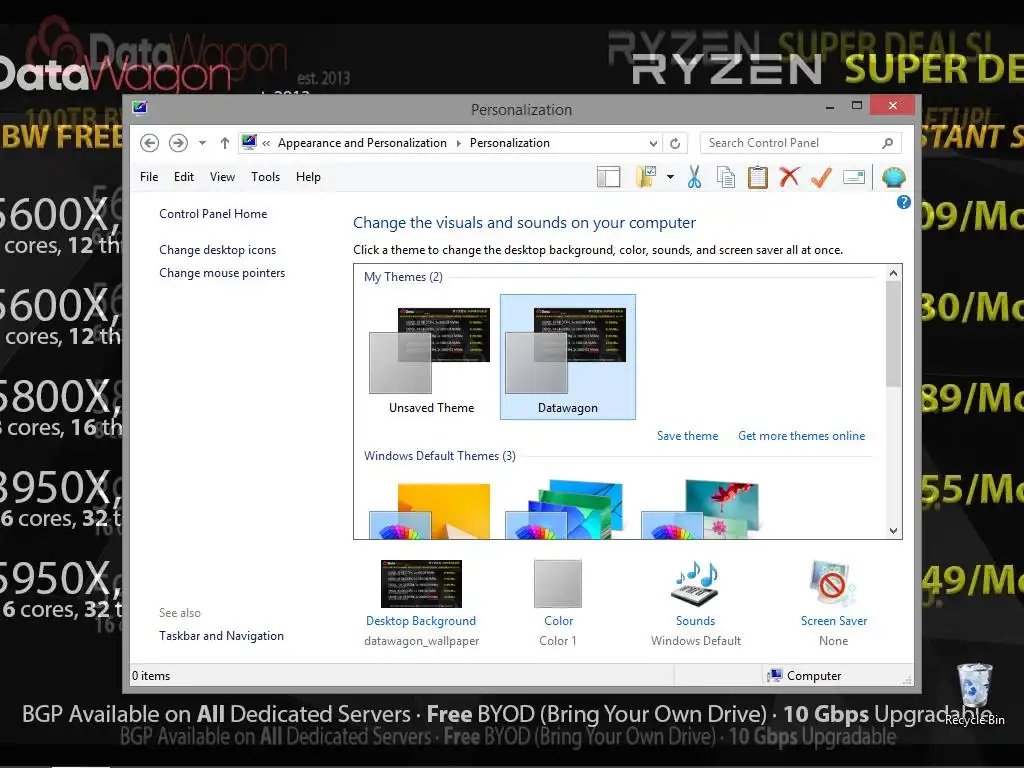The height and width of the screenshot is (768, 1024).
Task: Expand the address bar history dropdown
Action: point(653,143)
